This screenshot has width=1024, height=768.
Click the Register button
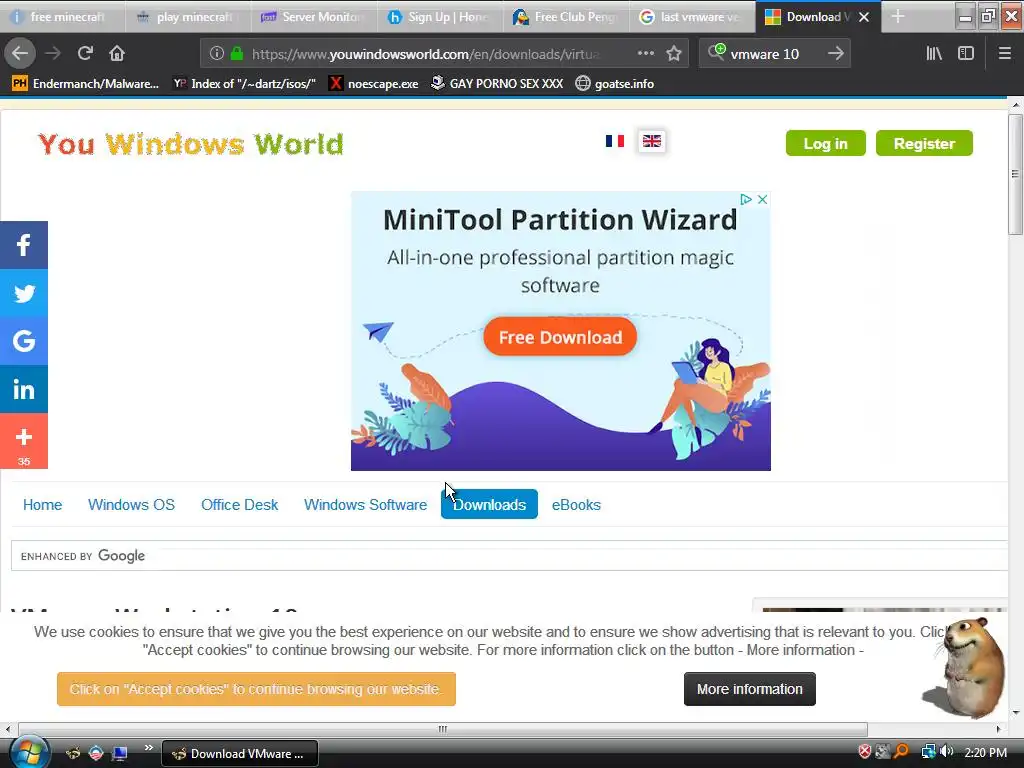coord(924,143)
